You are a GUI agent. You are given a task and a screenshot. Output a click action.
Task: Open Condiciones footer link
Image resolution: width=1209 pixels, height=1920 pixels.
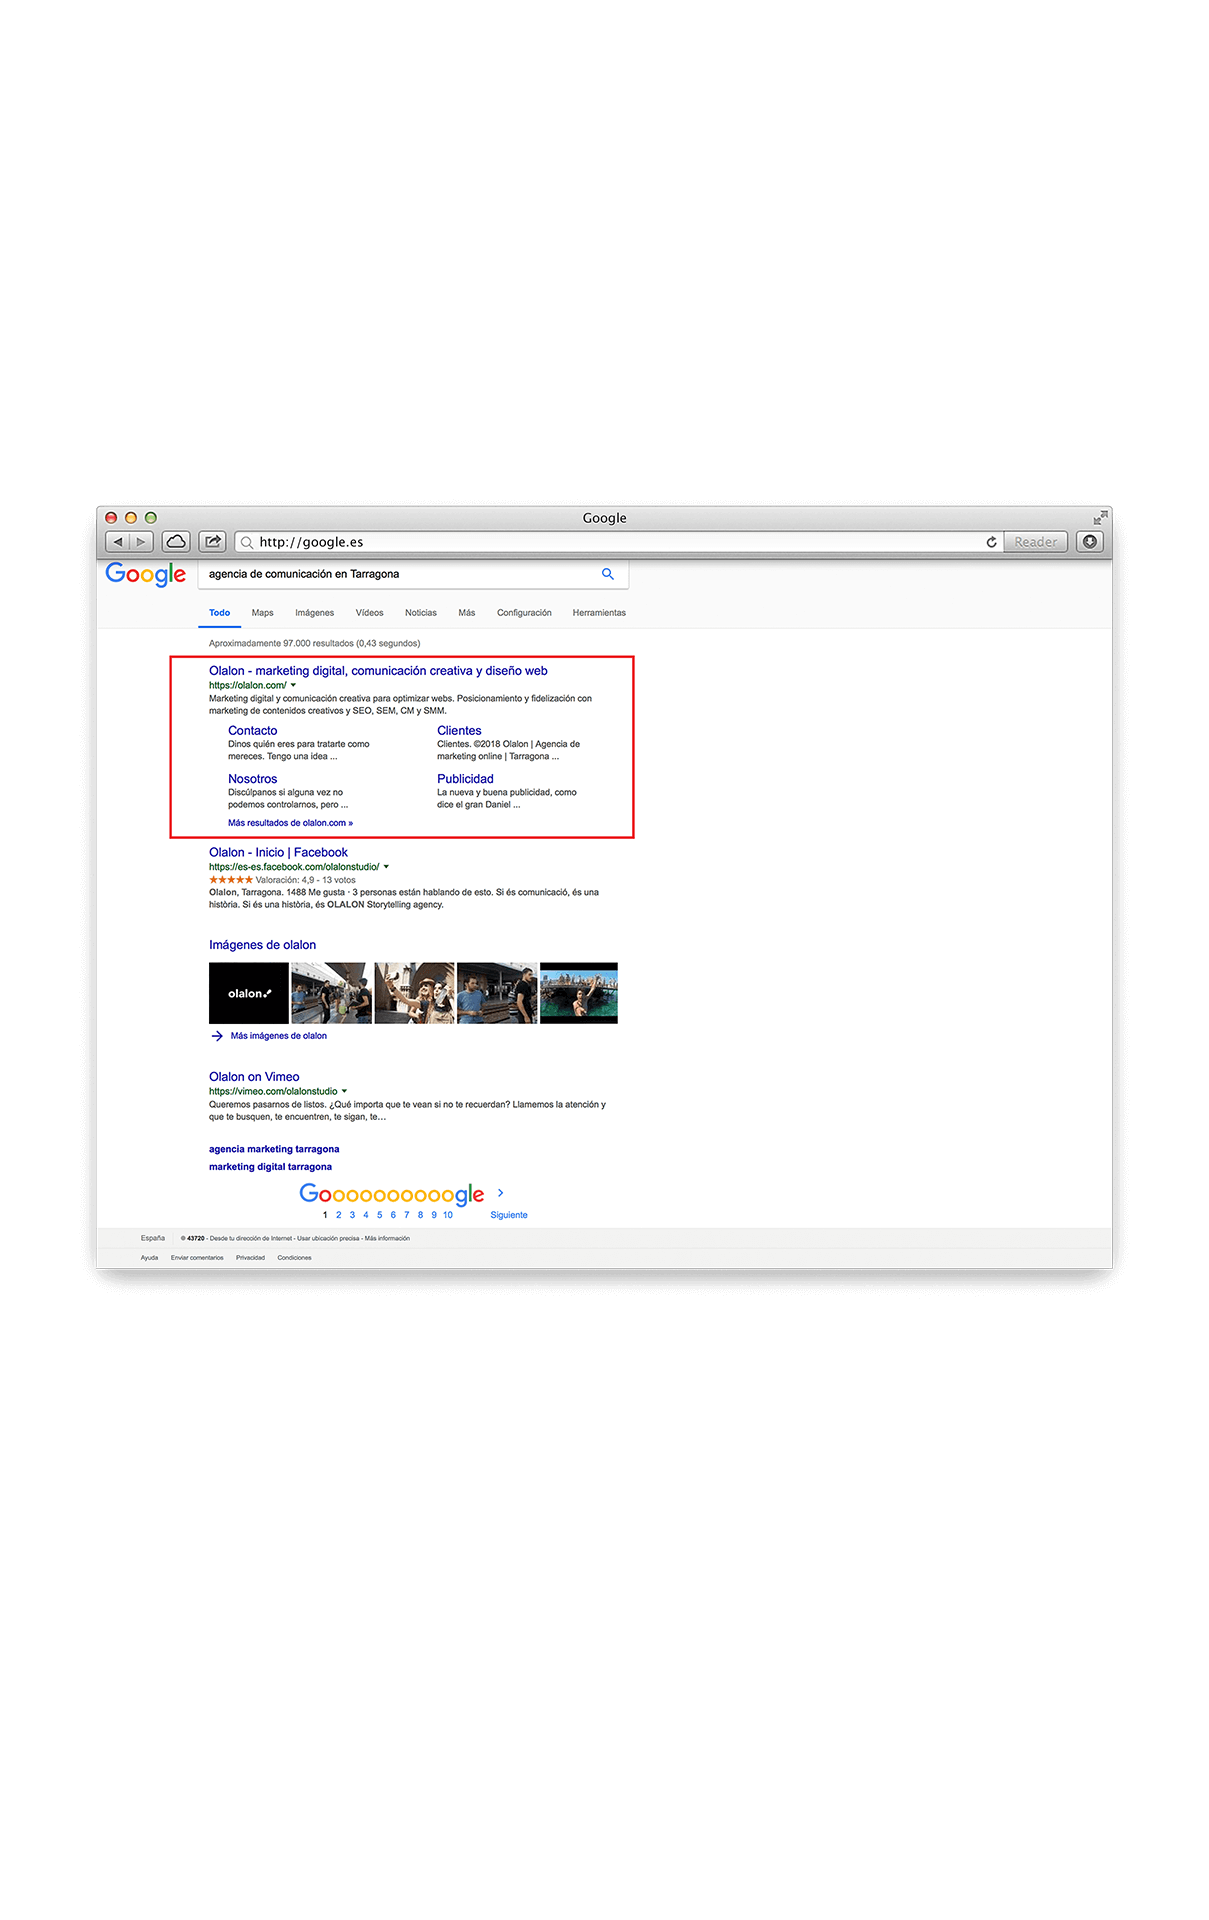(x=294, y=1258)
